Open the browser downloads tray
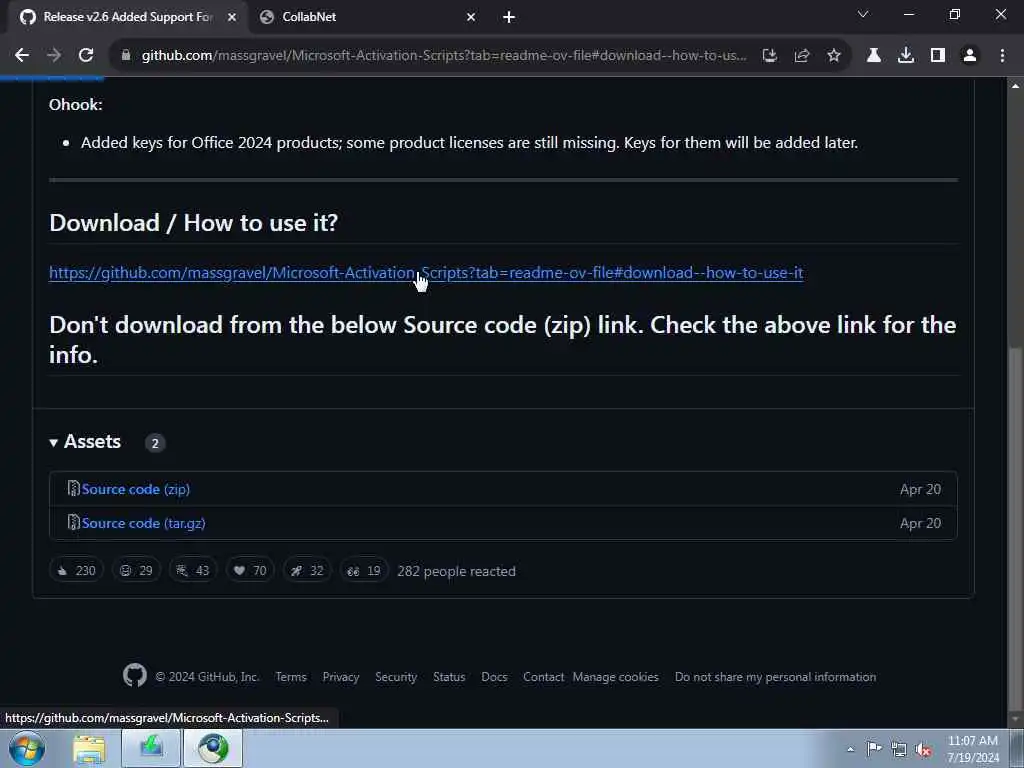Screen dimensions: 1024x768 click(906, 56)
